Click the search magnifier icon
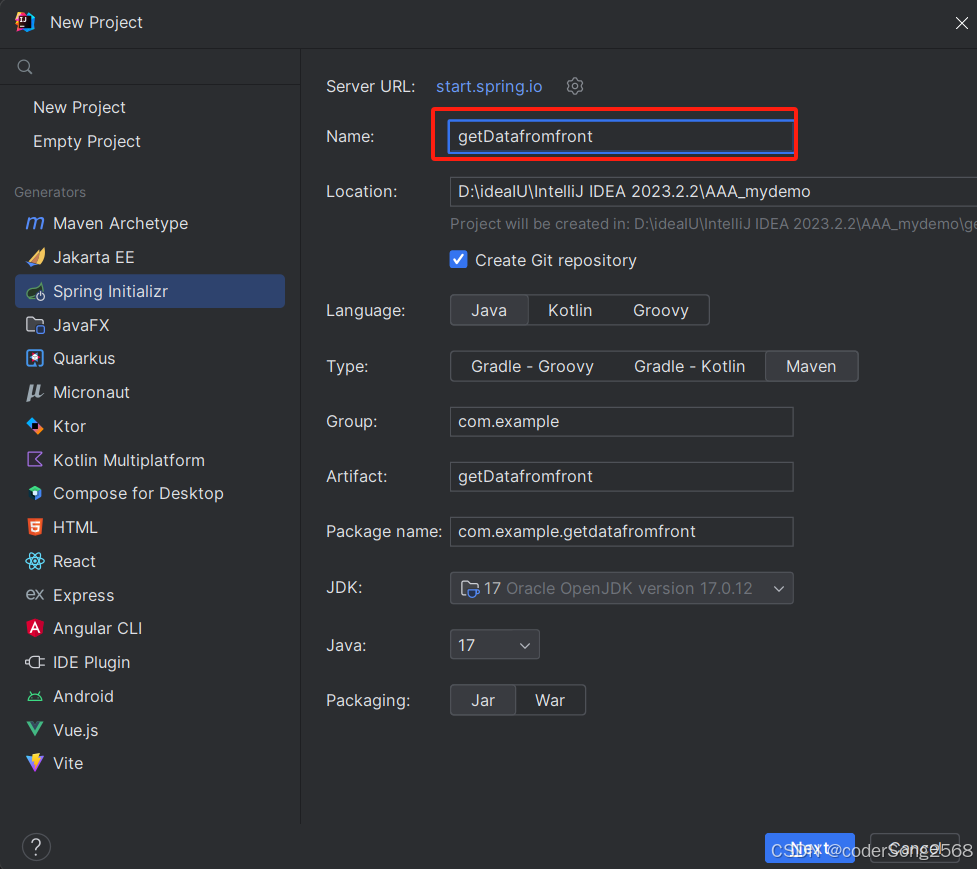Screen dimensions: 977x869 click(25, 67)
